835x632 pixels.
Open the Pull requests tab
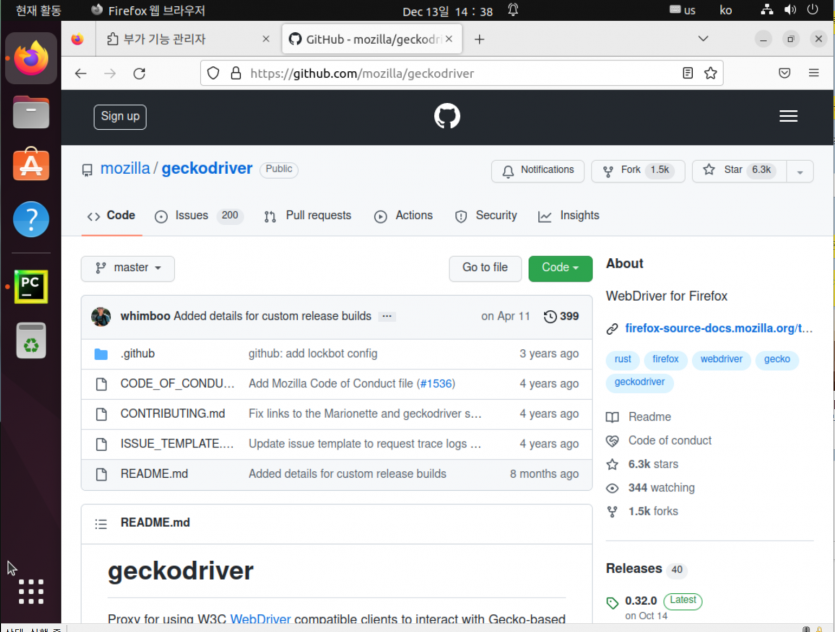pos(308,216)
